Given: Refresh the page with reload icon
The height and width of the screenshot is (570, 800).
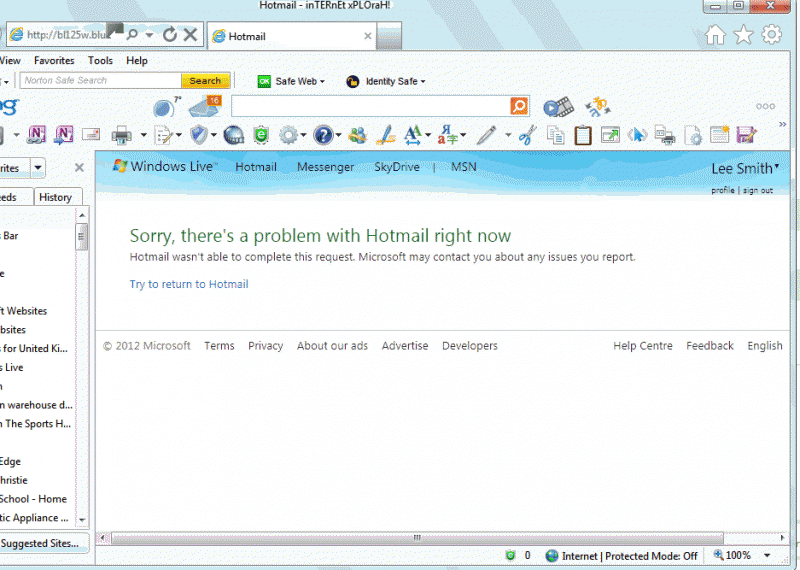Looking at the screenshot, I should (170, 35).
